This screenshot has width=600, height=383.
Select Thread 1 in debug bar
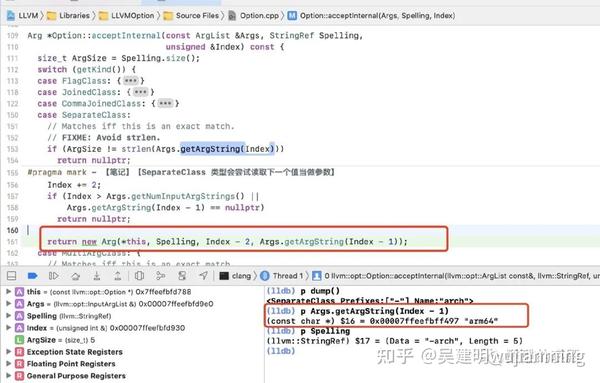[282, 276]
